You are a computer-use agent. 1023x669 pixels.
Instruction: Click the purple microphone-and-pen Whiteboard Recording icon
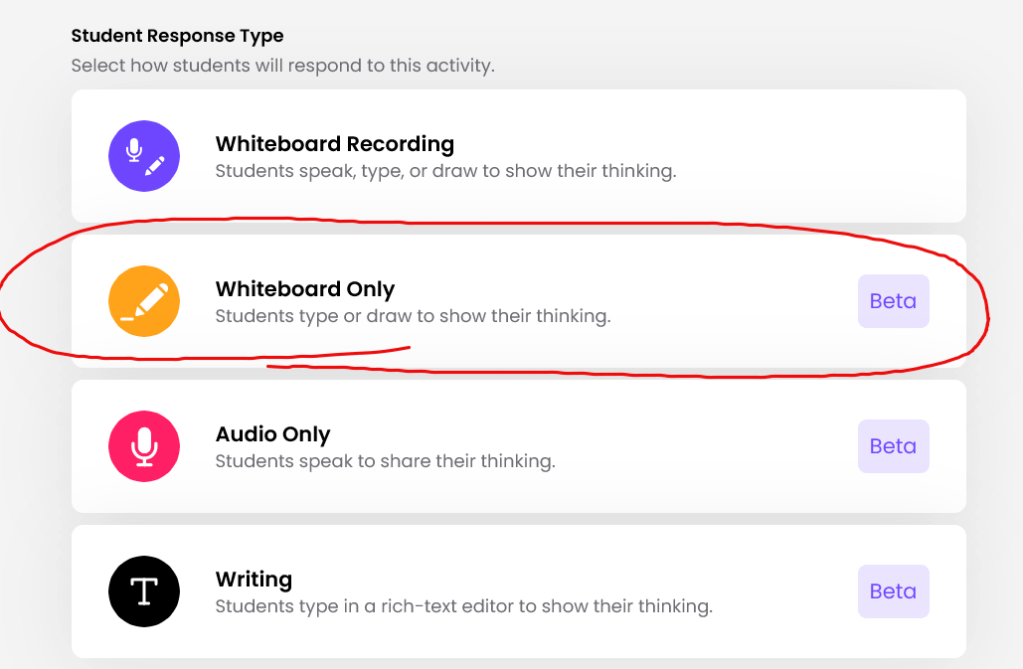pos(144,156)
